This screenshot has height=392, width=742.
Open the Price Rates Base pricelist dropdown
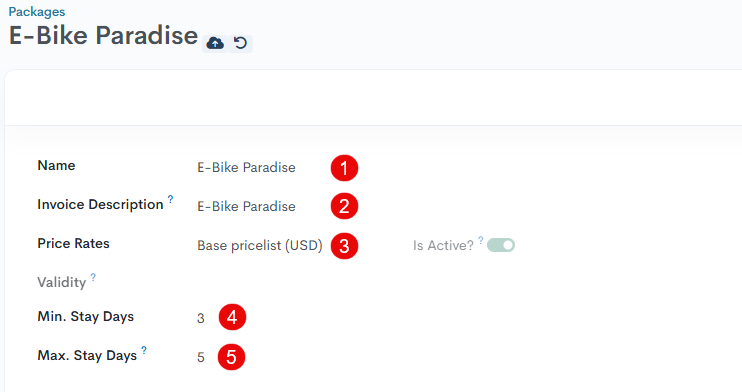coord(260,246)
